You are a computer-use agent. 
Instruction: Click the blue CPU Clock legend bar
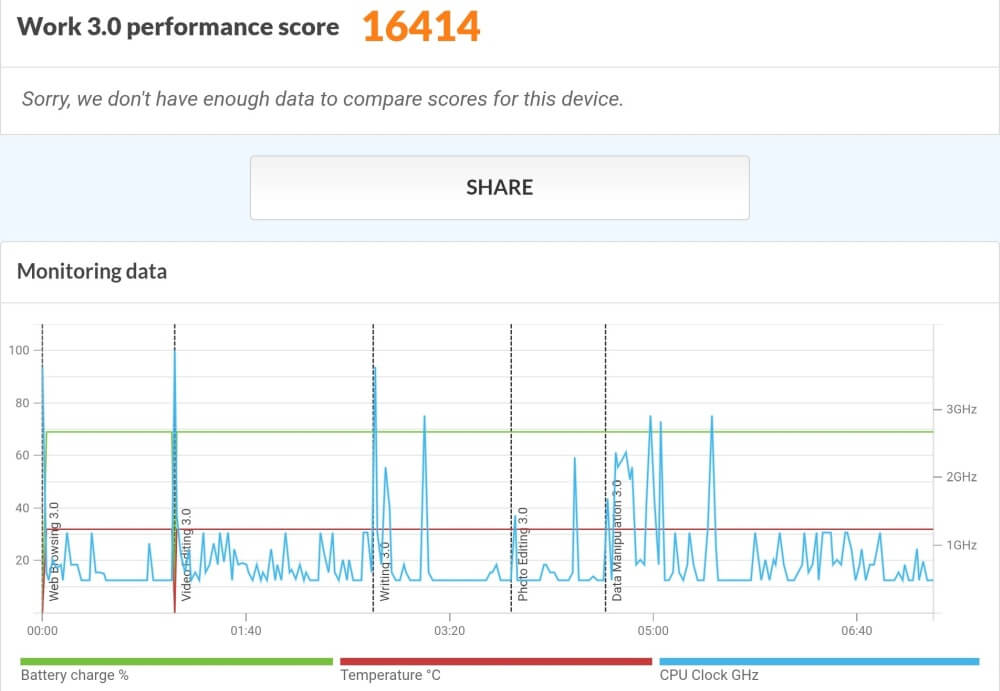pos(819,662)
